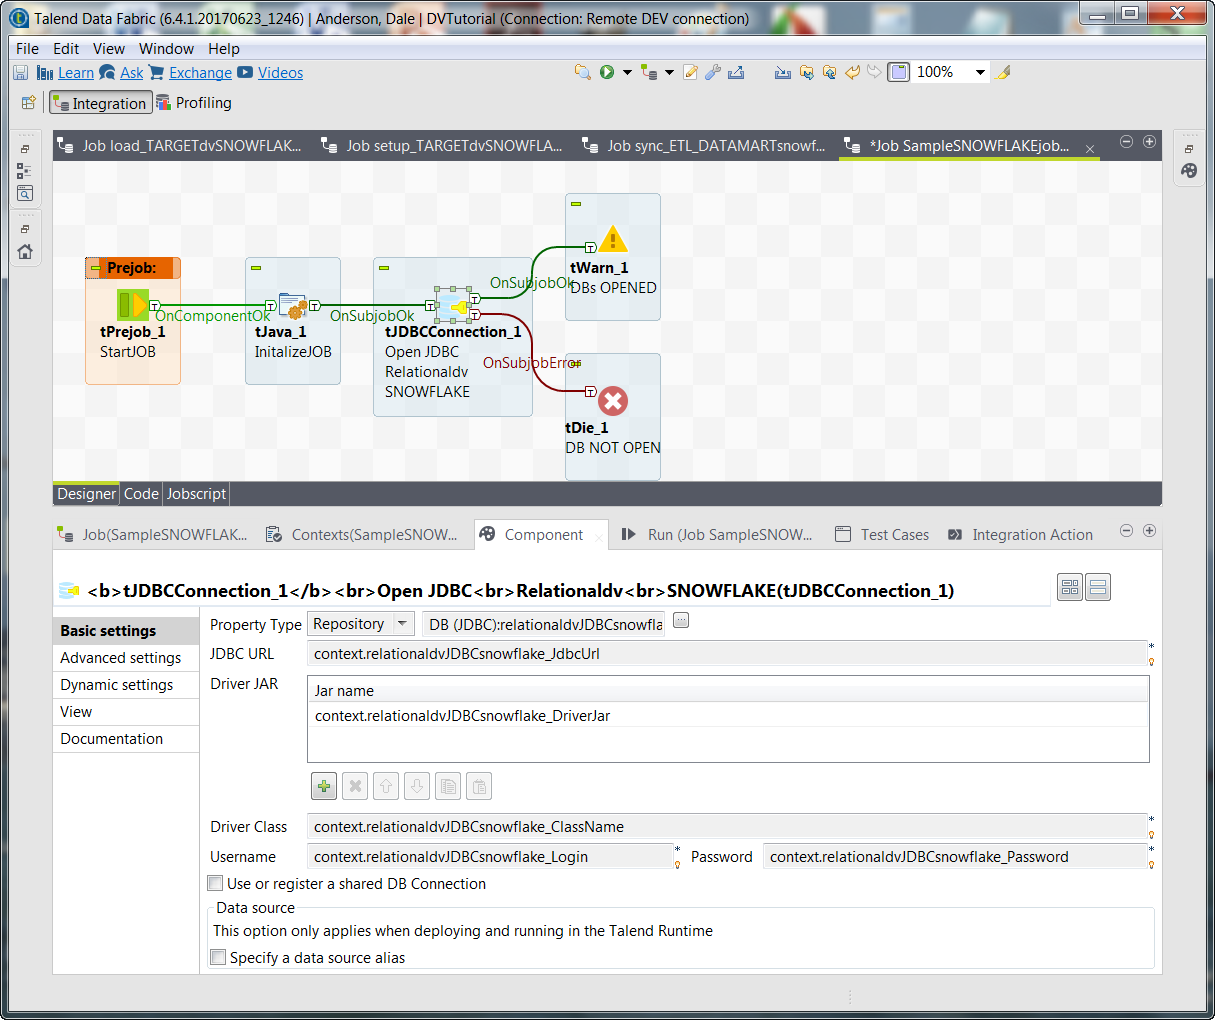The width and height of the screenshot is (1215, 1020).
Task: Switch to the Jobscript tab
Action: click(196, 493)
